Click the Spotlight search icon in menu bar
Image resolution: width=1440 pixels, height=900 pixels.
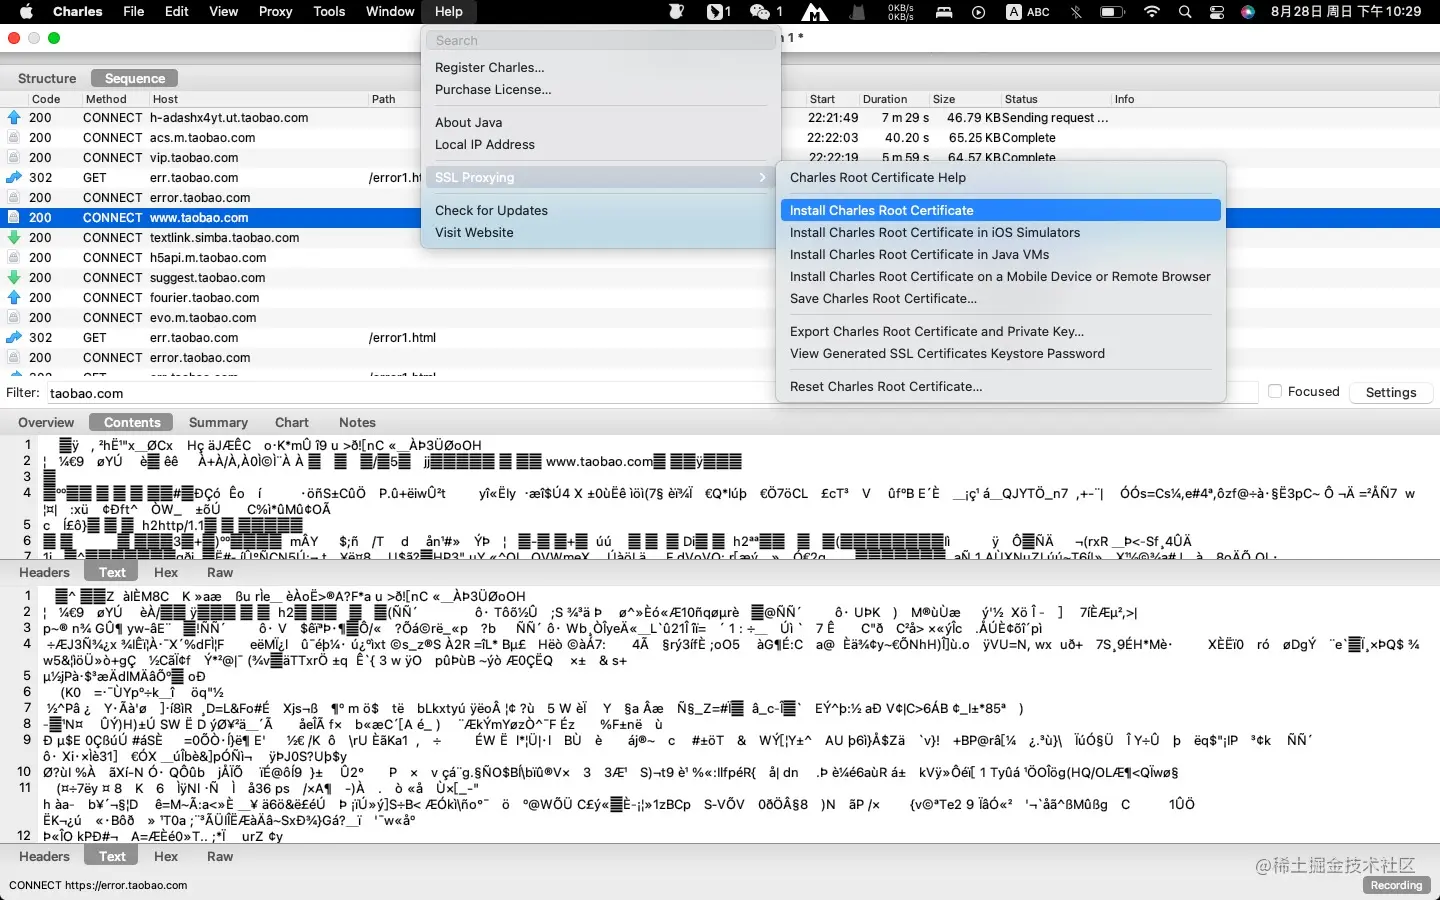pos(1185,12)
